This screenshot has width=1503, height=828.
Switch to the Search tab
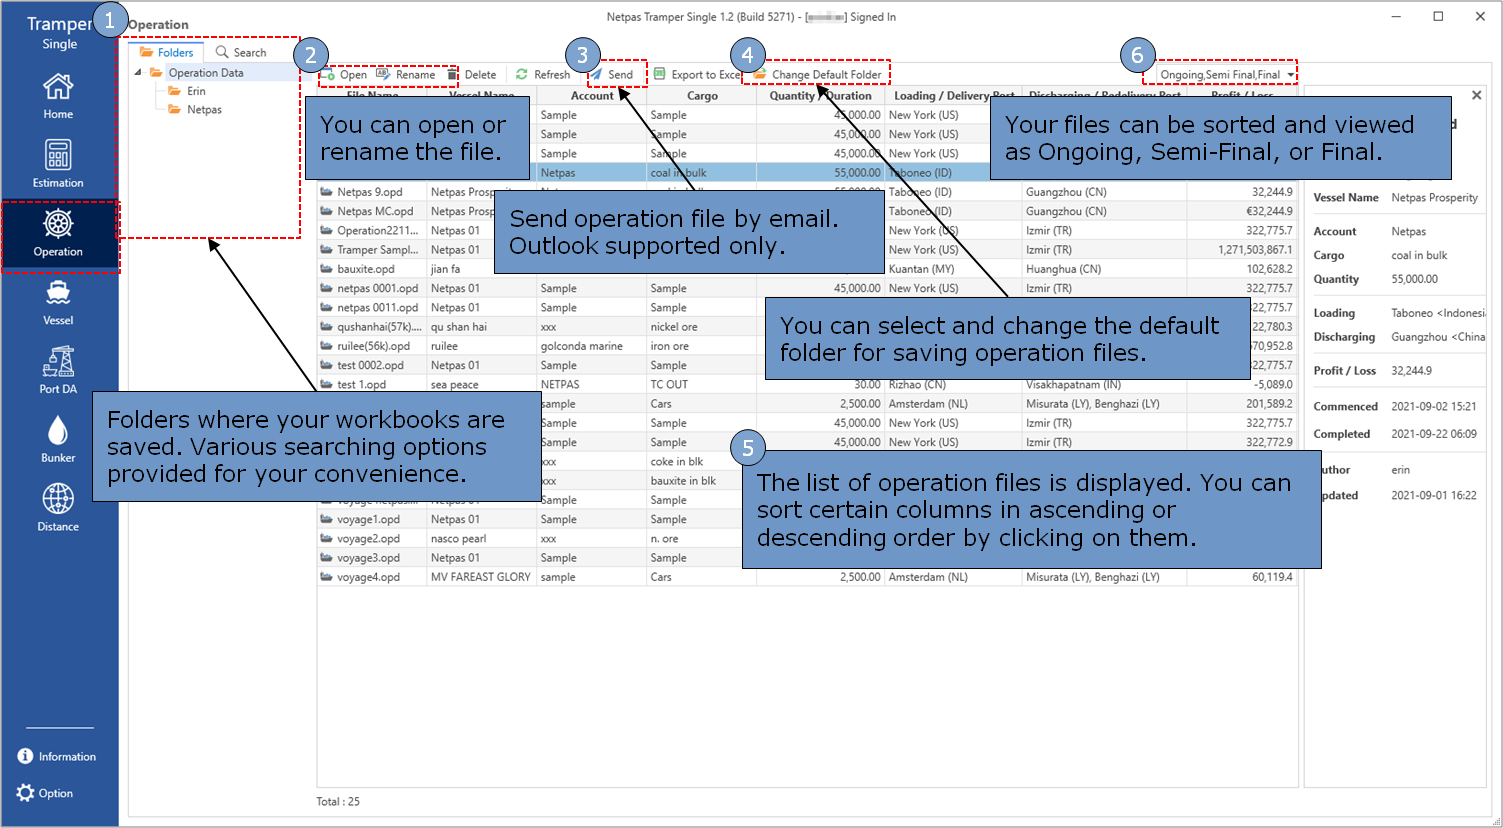tap(241, 52)
